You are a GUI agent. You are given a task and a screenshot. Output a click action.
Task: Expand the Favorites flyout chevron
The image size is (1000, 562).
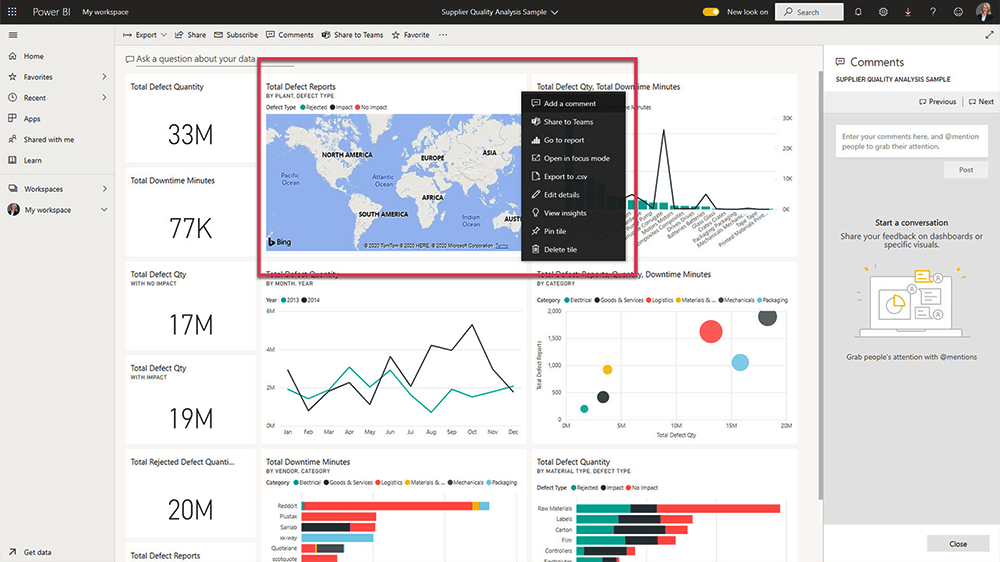104,77
